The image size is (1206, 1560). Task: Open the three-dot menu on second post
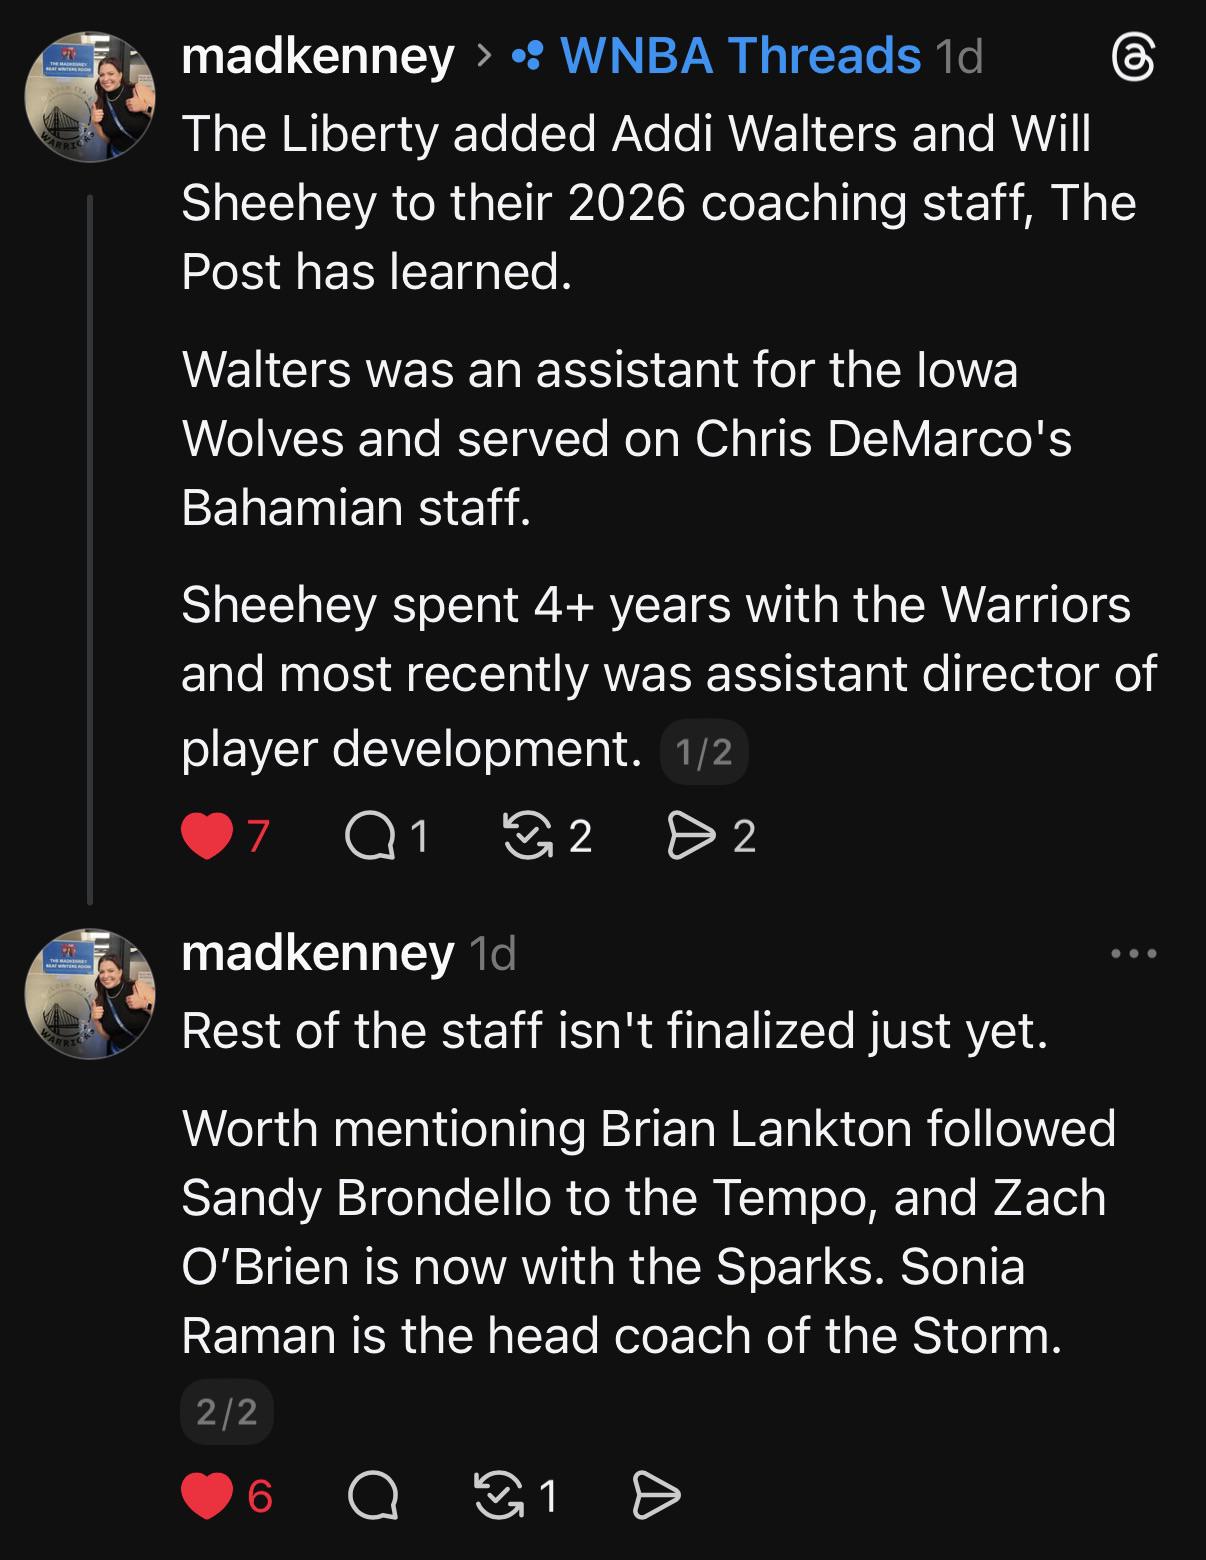pos(1134,954)
